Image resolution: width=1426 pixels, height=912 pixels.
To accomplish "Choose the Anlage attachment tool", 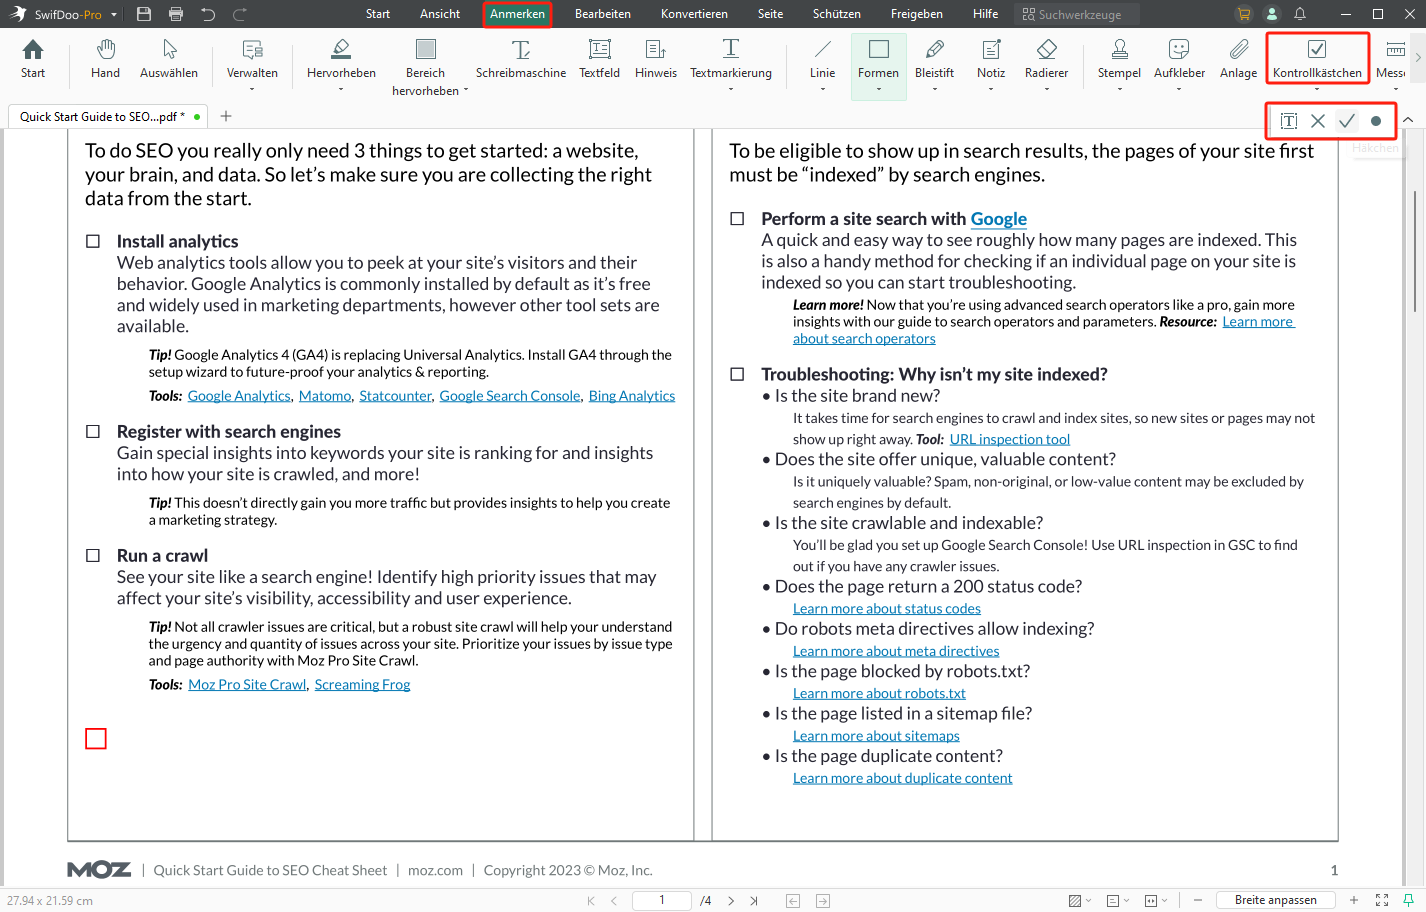I will (1238, 59).
